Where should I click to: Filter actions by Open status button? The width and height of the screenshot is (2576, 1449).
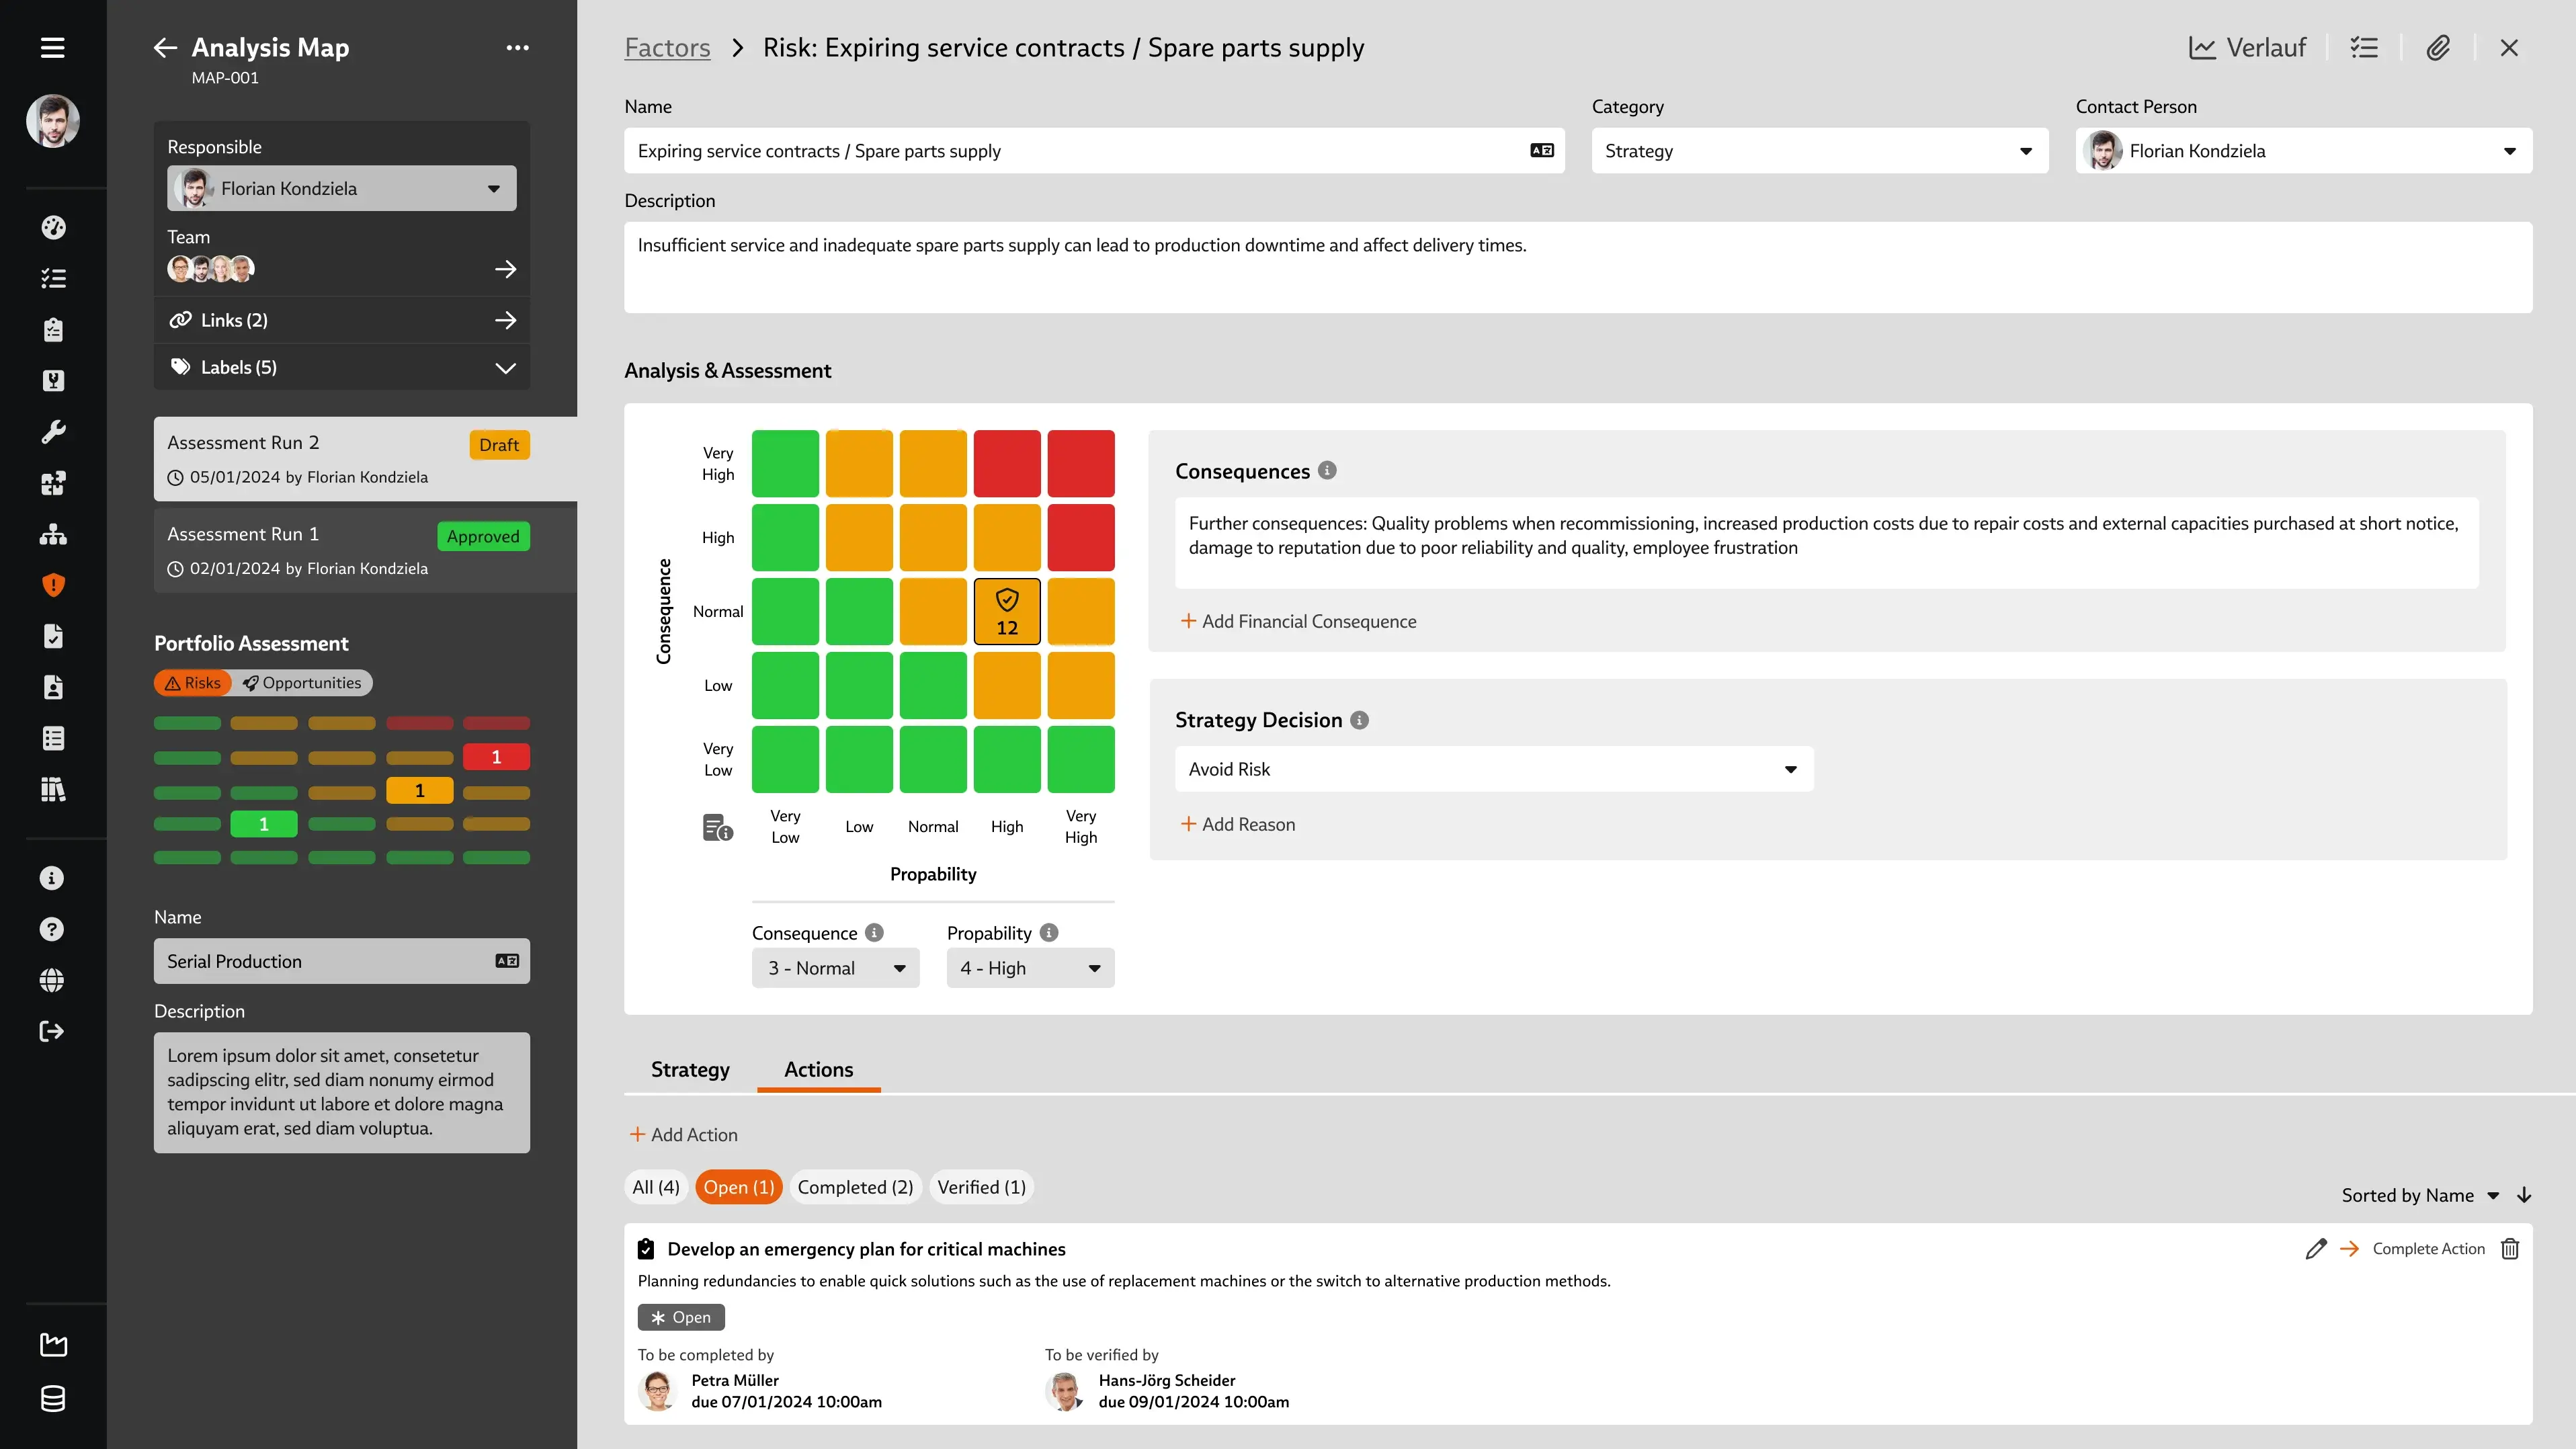point(738,1187)
